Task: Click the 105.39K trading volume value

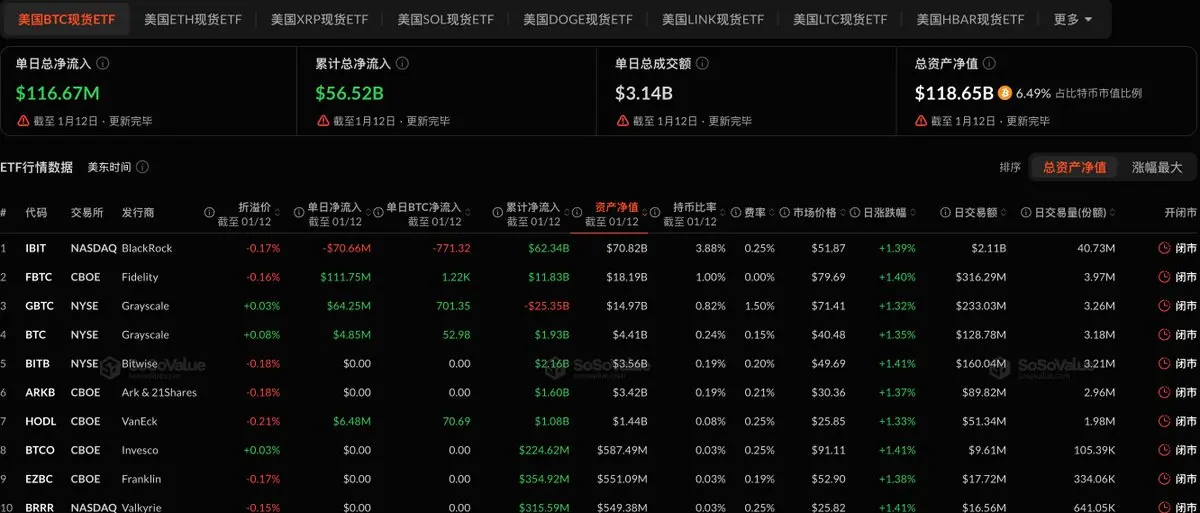Action: tap(1093, 451)
